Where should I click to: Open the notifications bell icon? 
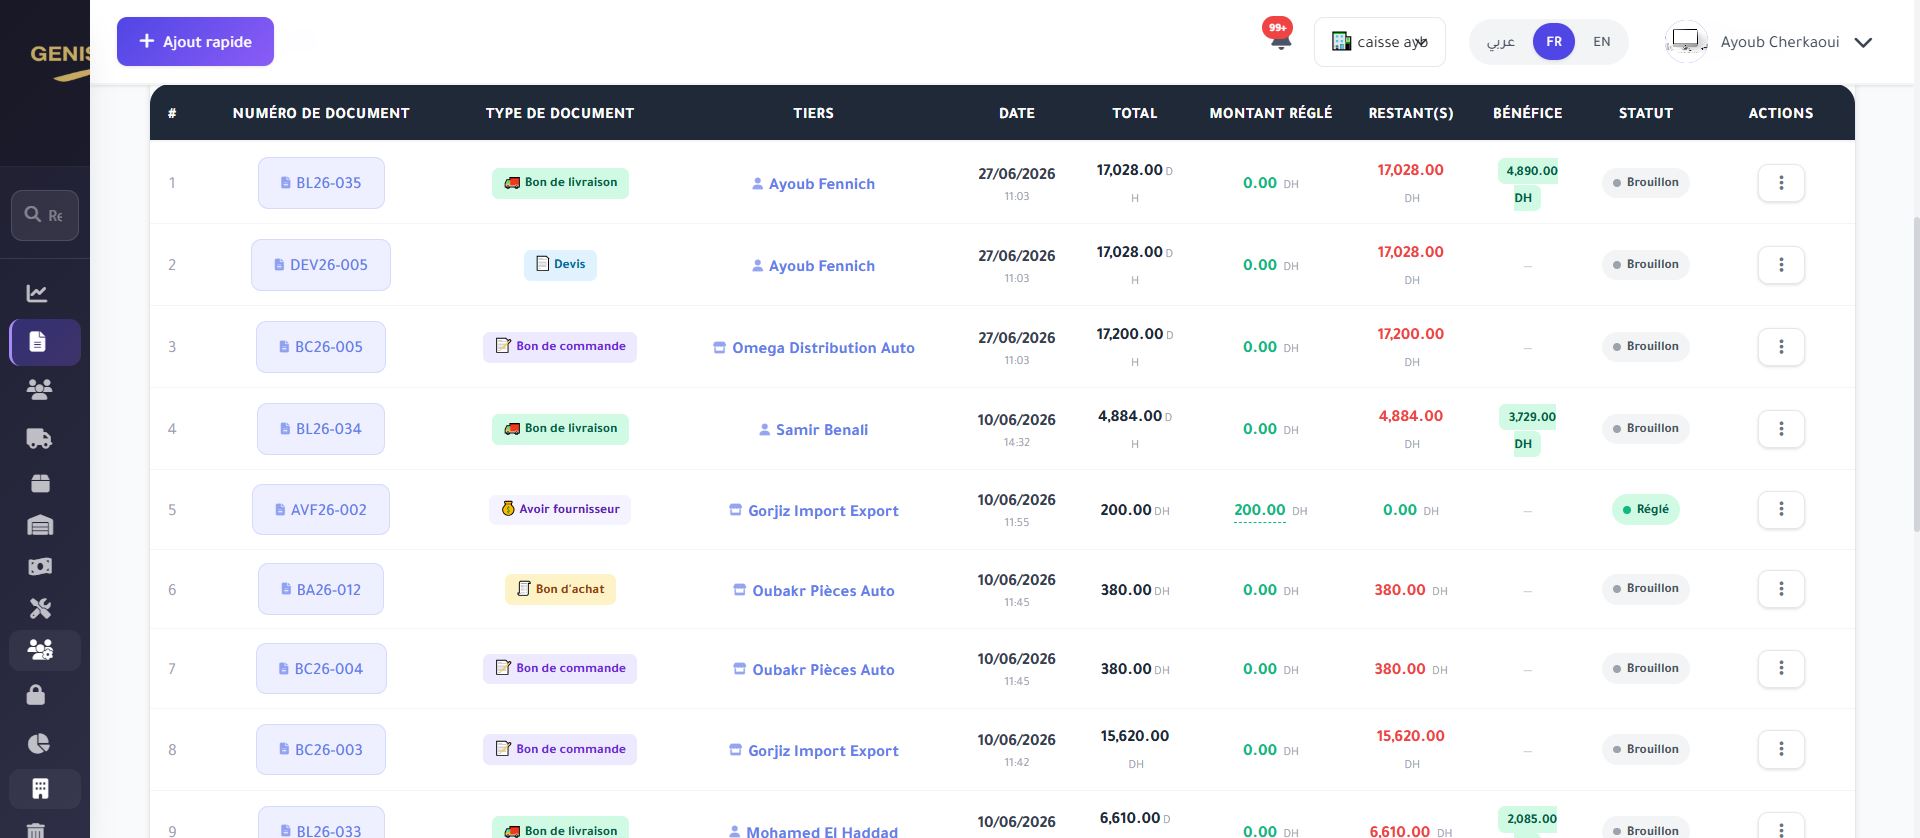click(x=1280, y=40)
